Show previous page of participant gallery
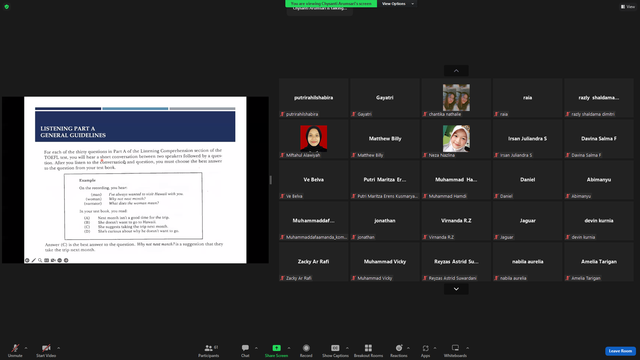 pyautogui.click(x=456, y=71)
